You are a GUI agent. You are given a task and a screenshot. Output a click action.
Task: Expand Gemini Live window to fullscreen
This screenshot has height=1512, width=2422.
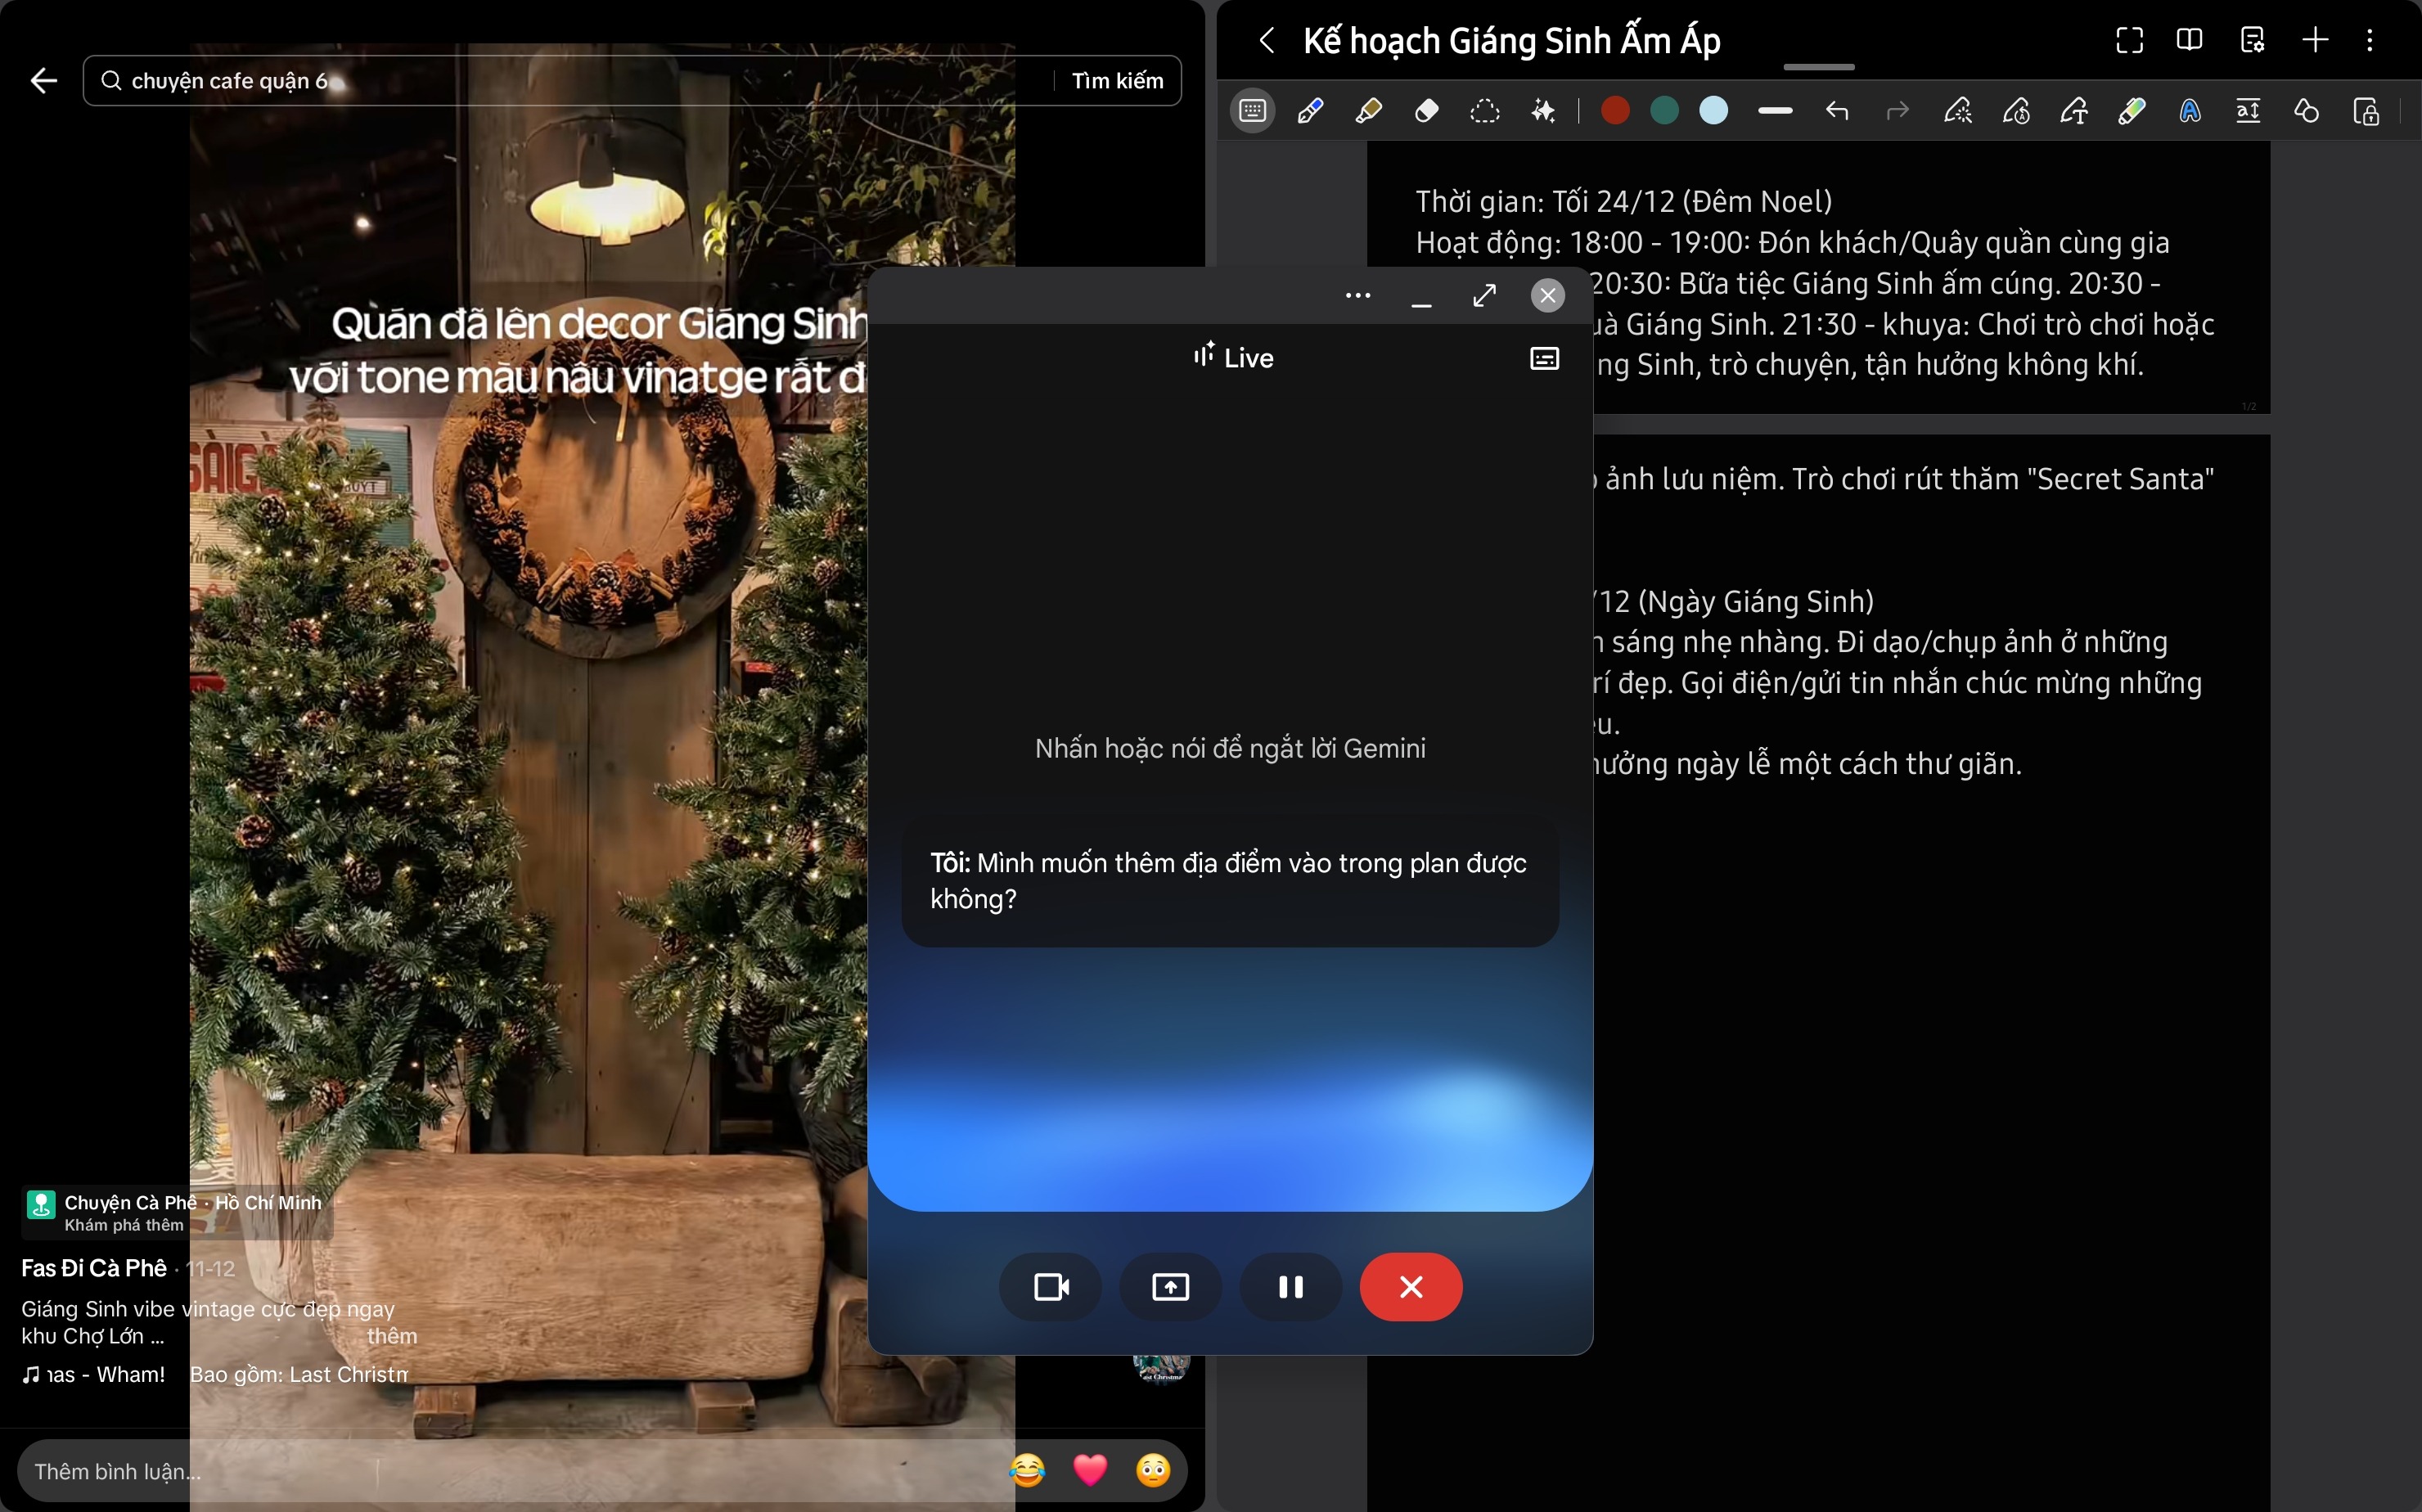[x=1484, y=295]
